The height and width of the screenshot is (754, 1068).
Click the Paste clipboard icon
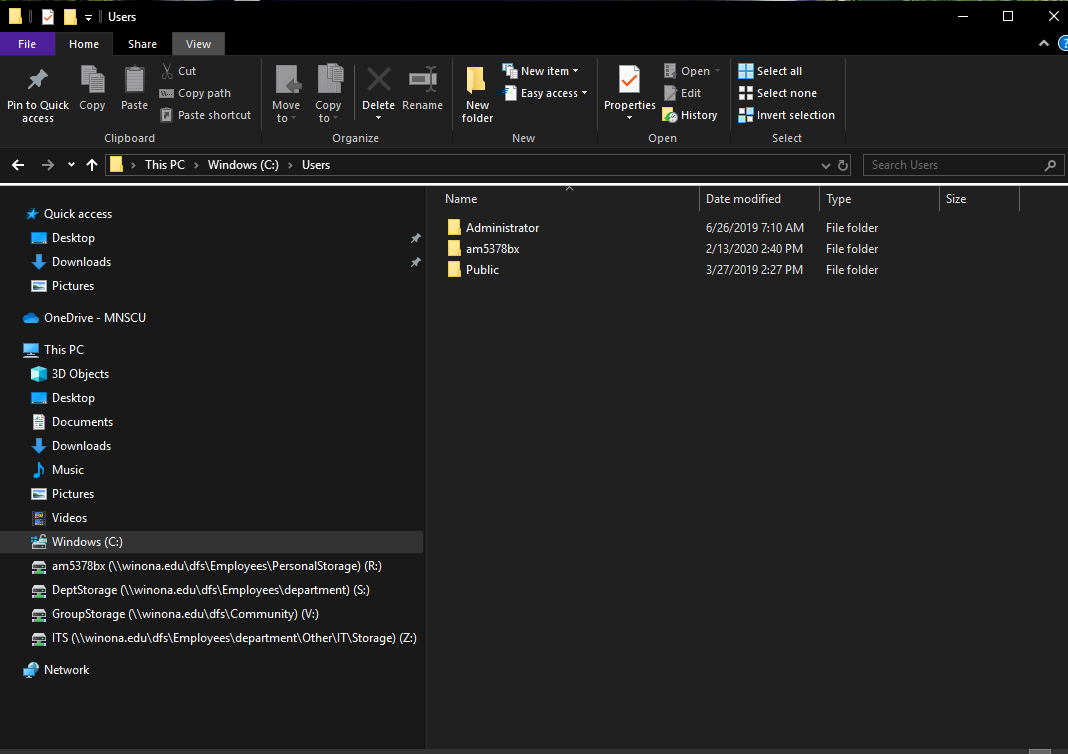[134, 80]
